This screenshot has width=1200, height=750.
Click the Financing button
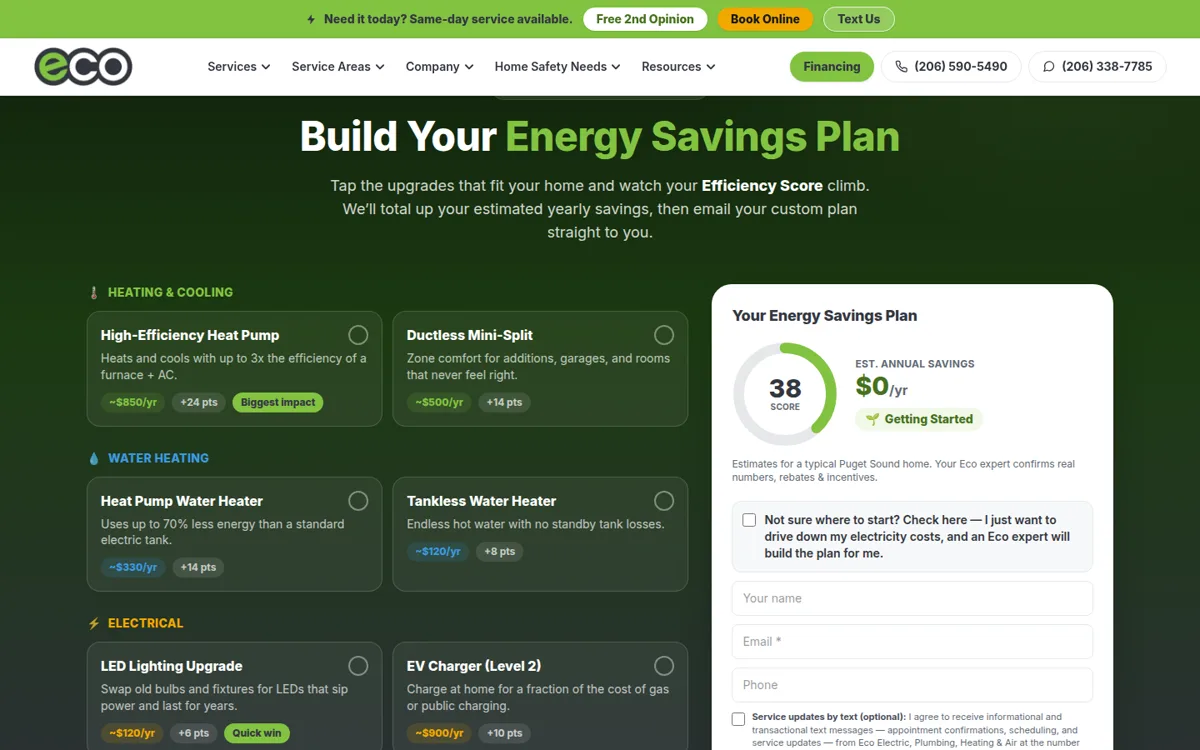[832, 67]
